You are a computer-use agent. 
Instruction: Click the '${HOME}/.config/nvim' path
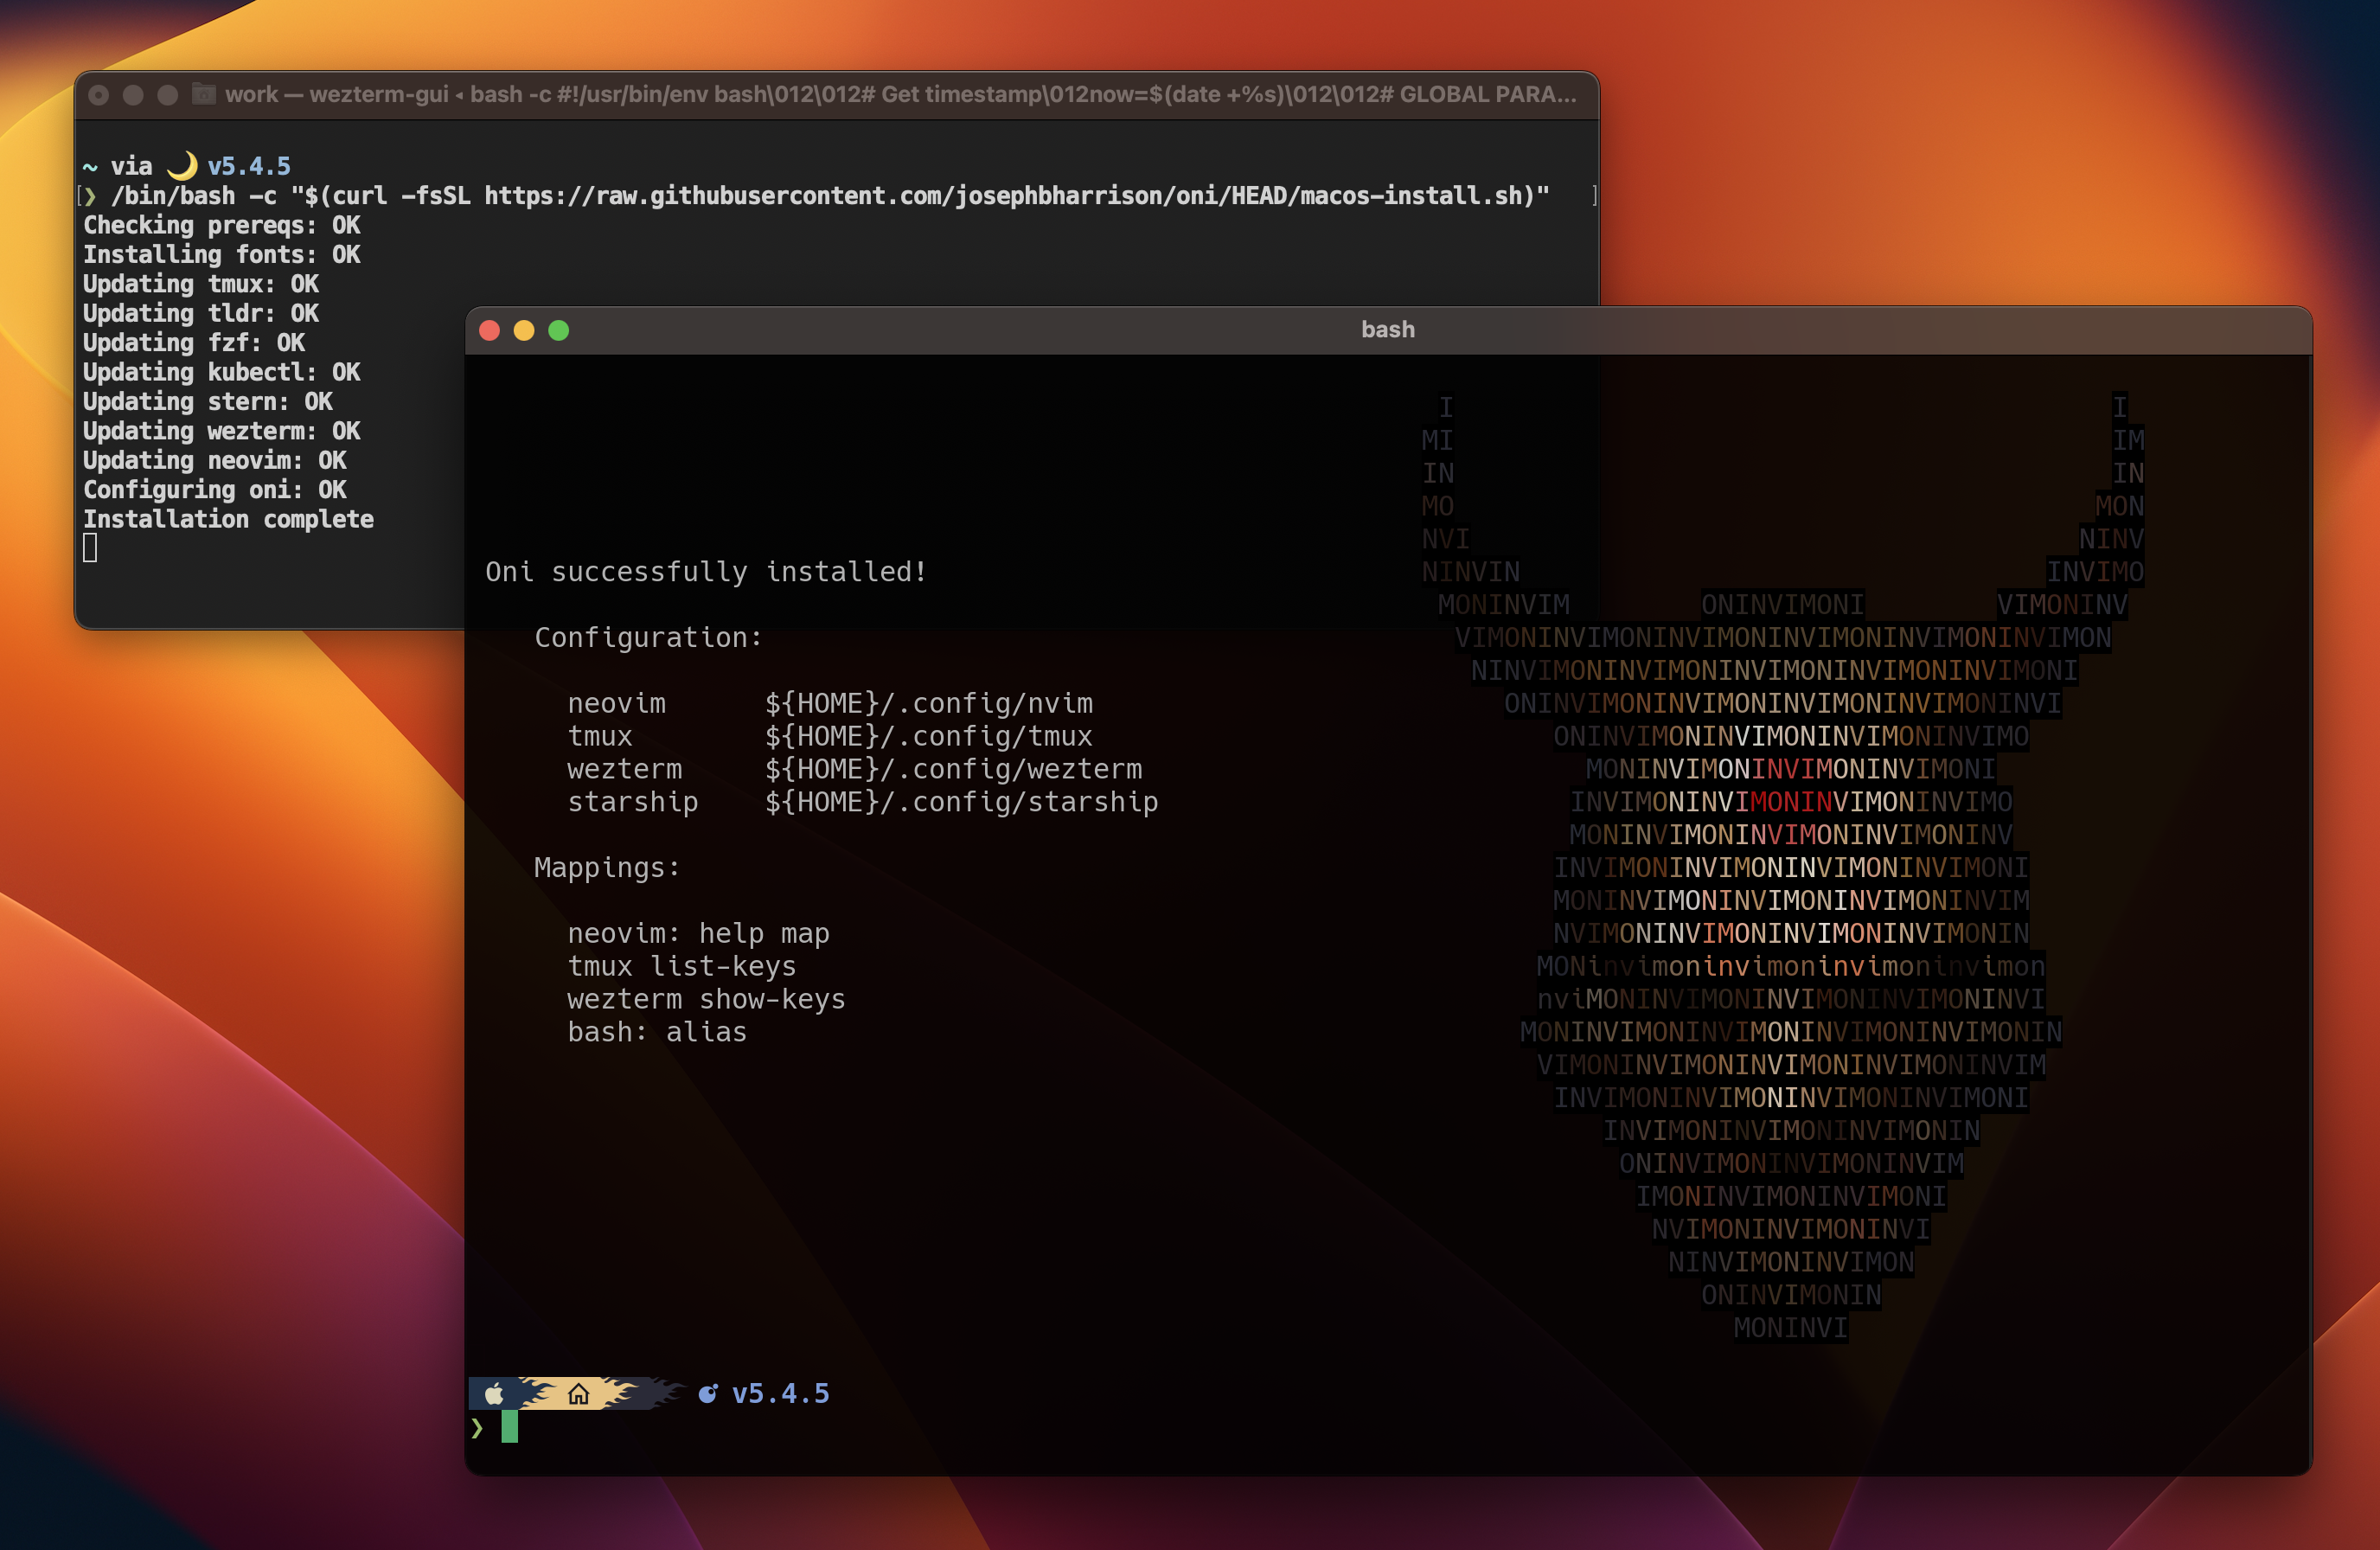coord(929,703)
